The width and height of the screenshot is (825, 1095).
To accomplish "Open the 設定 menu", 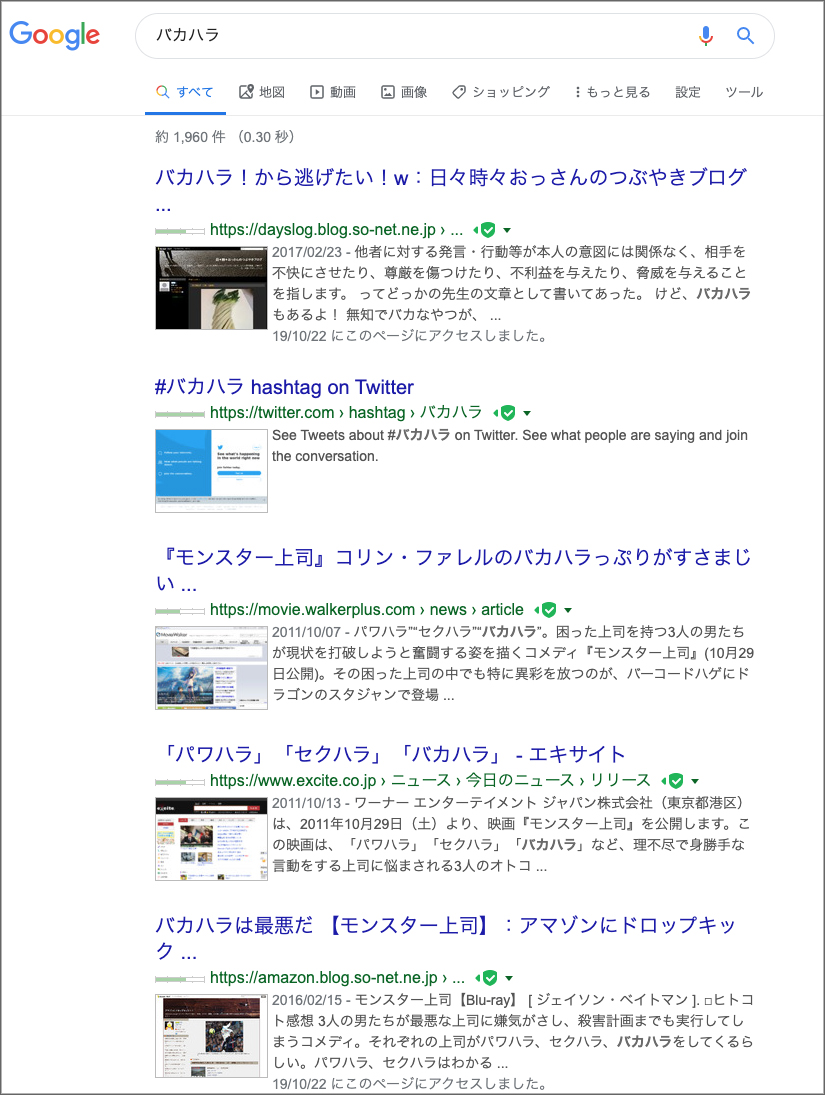I will click(x=687, y=92).
